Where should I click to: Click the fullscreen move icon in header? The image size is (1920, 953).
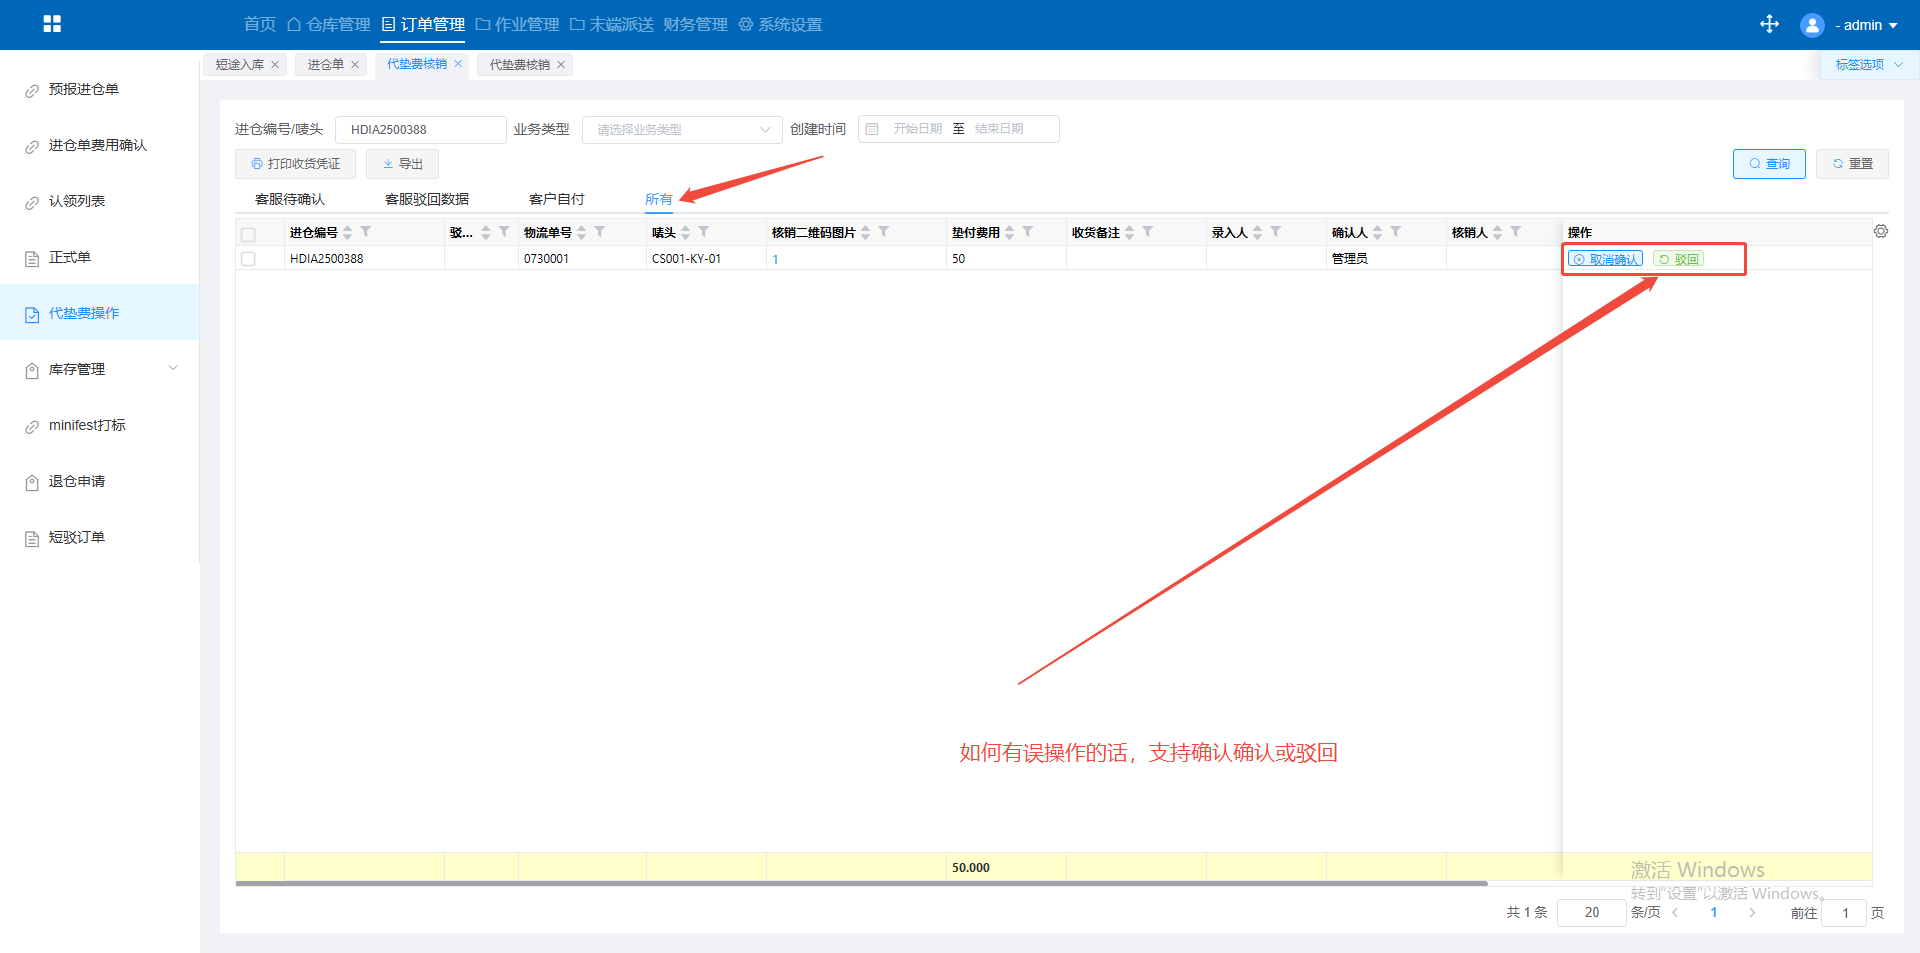coord(1769,24)
